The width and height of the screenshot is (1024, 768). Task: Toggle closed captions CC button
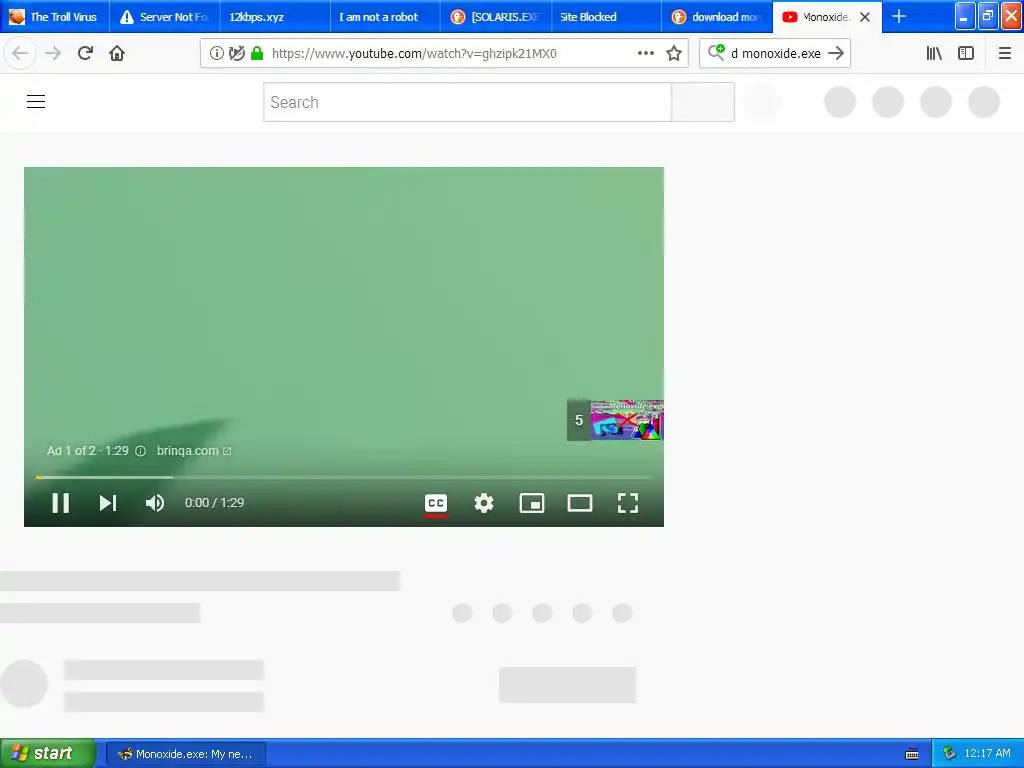[x=436, y=504]
